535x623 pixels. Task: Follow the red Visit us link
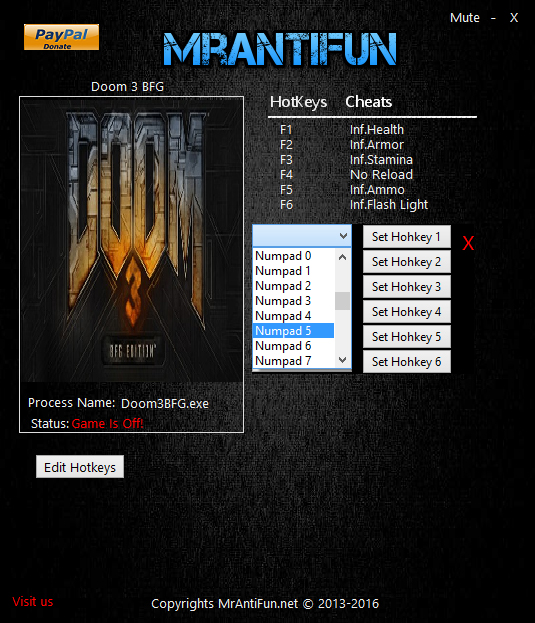point(33,602)
